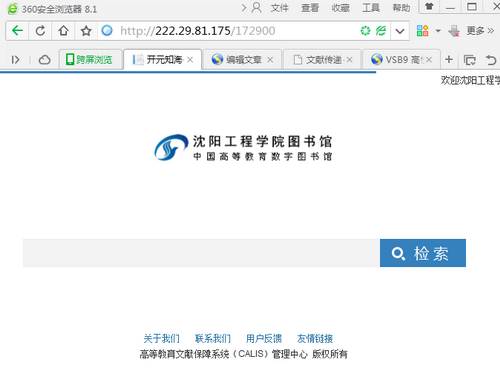Click the green spinning loading icon
The image size is (500, 383).
click(365, 31)
